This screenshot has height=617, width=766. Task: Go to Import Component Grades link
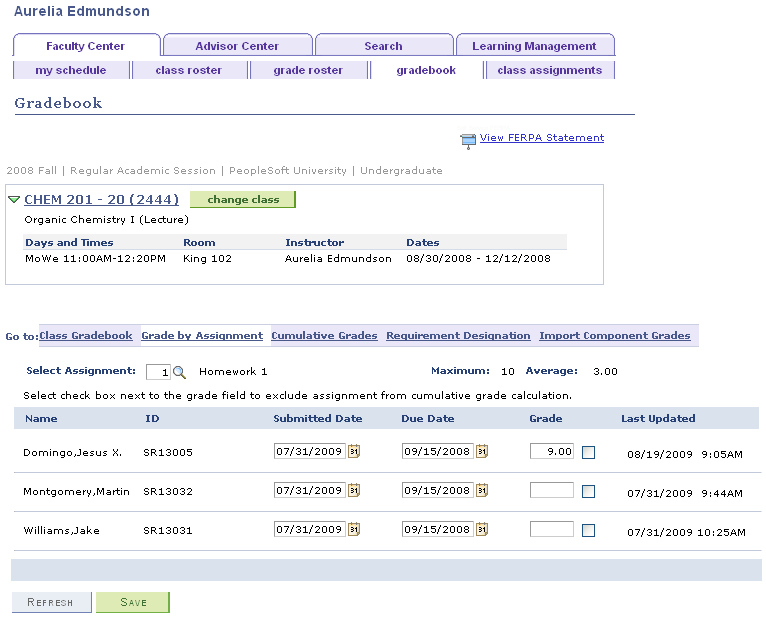[615, 336]
